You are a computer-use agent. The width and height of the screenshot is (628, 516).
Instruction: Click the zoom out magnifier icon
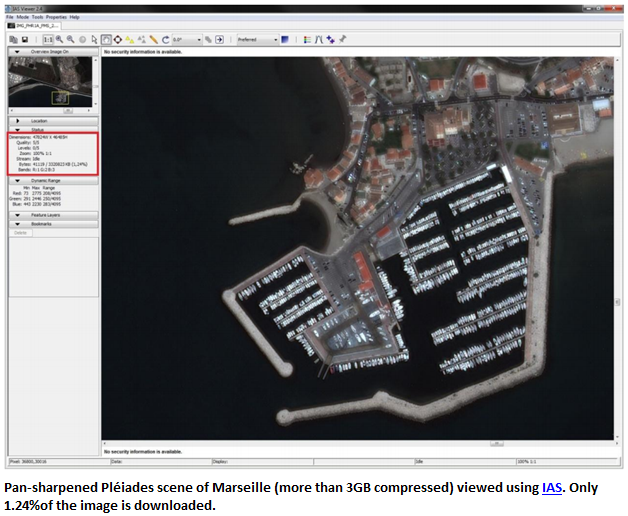(71, 39)
